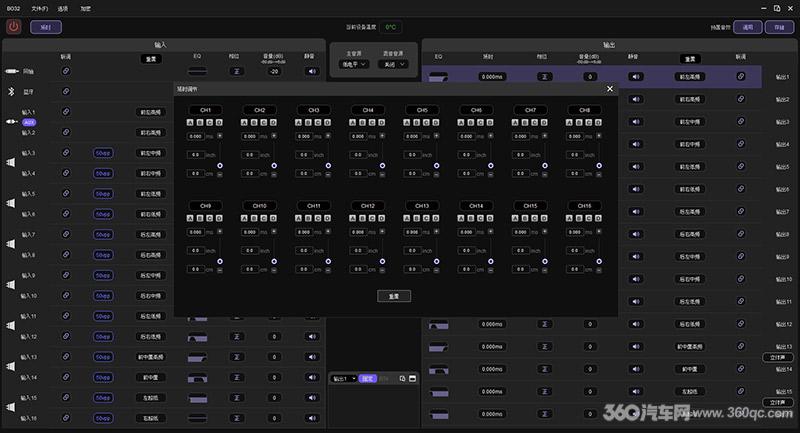Toggle the phase button in 输入13 row
This screenshot has width=800, height=433.
point(236,357)
